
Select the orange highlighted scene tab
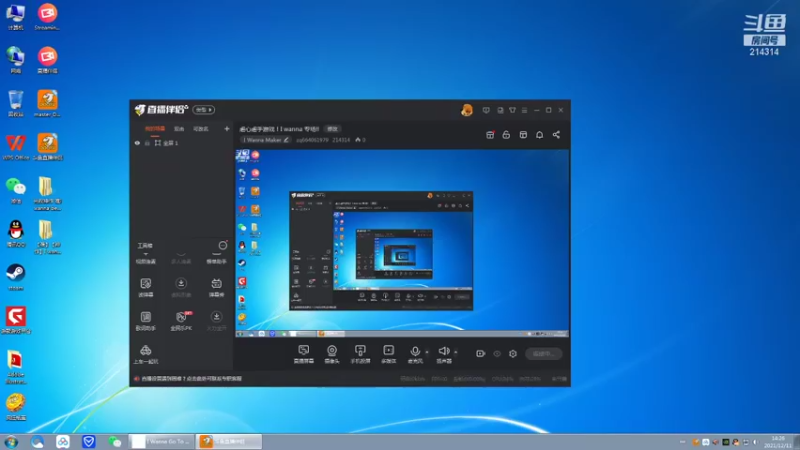[155, 129]
